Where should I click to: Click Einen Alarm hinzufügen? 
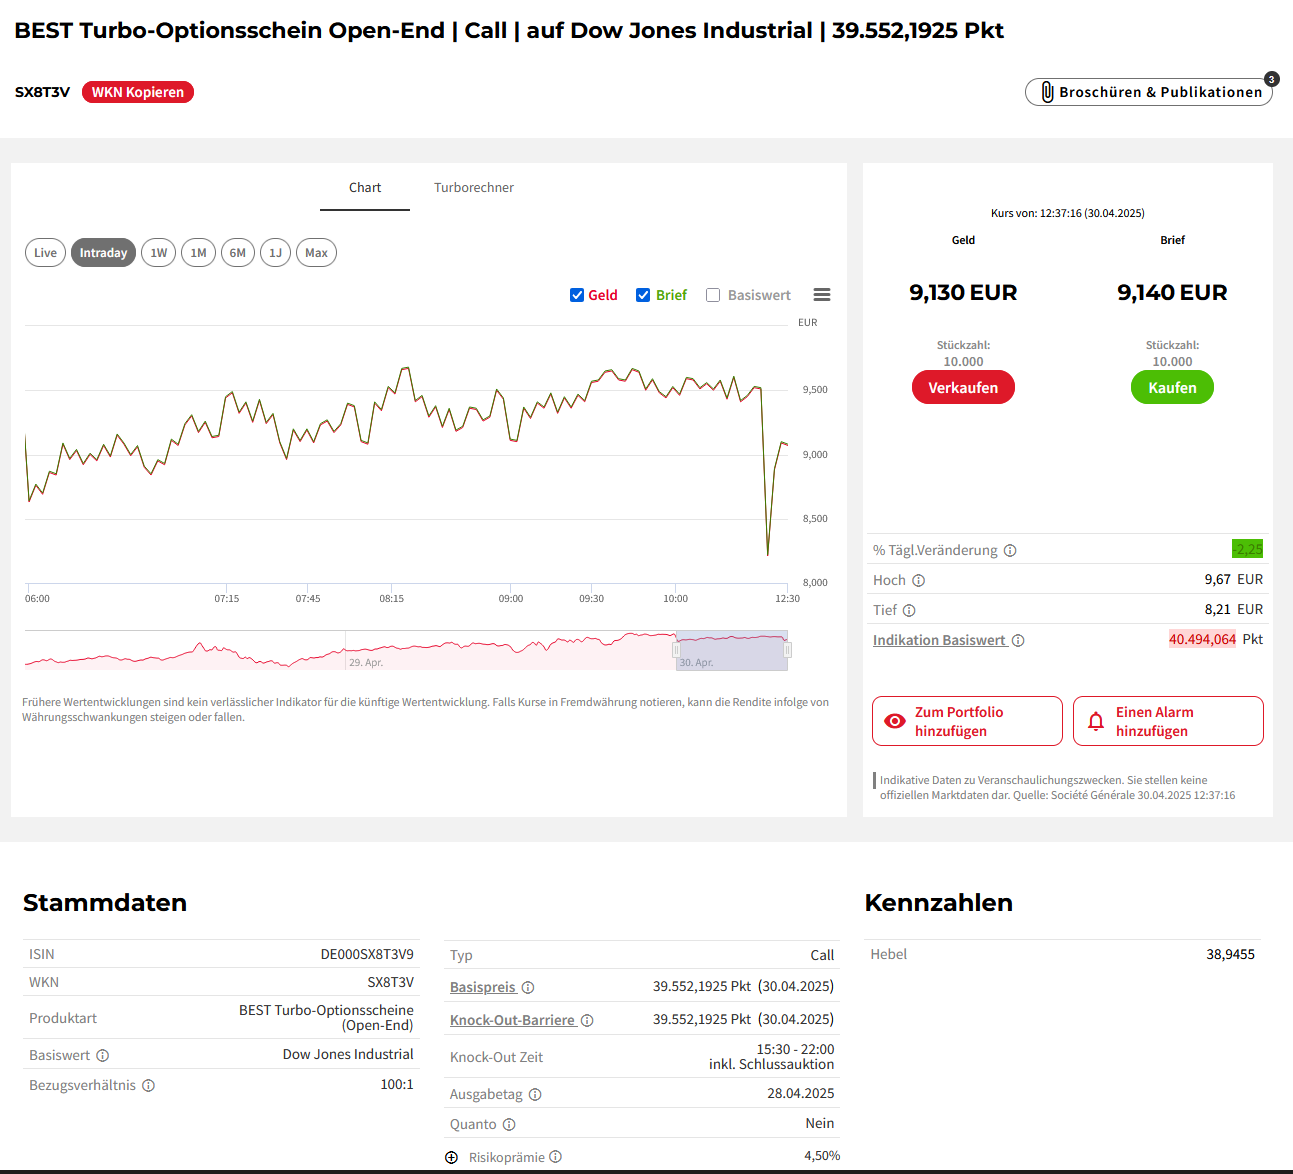point(1168,721)
